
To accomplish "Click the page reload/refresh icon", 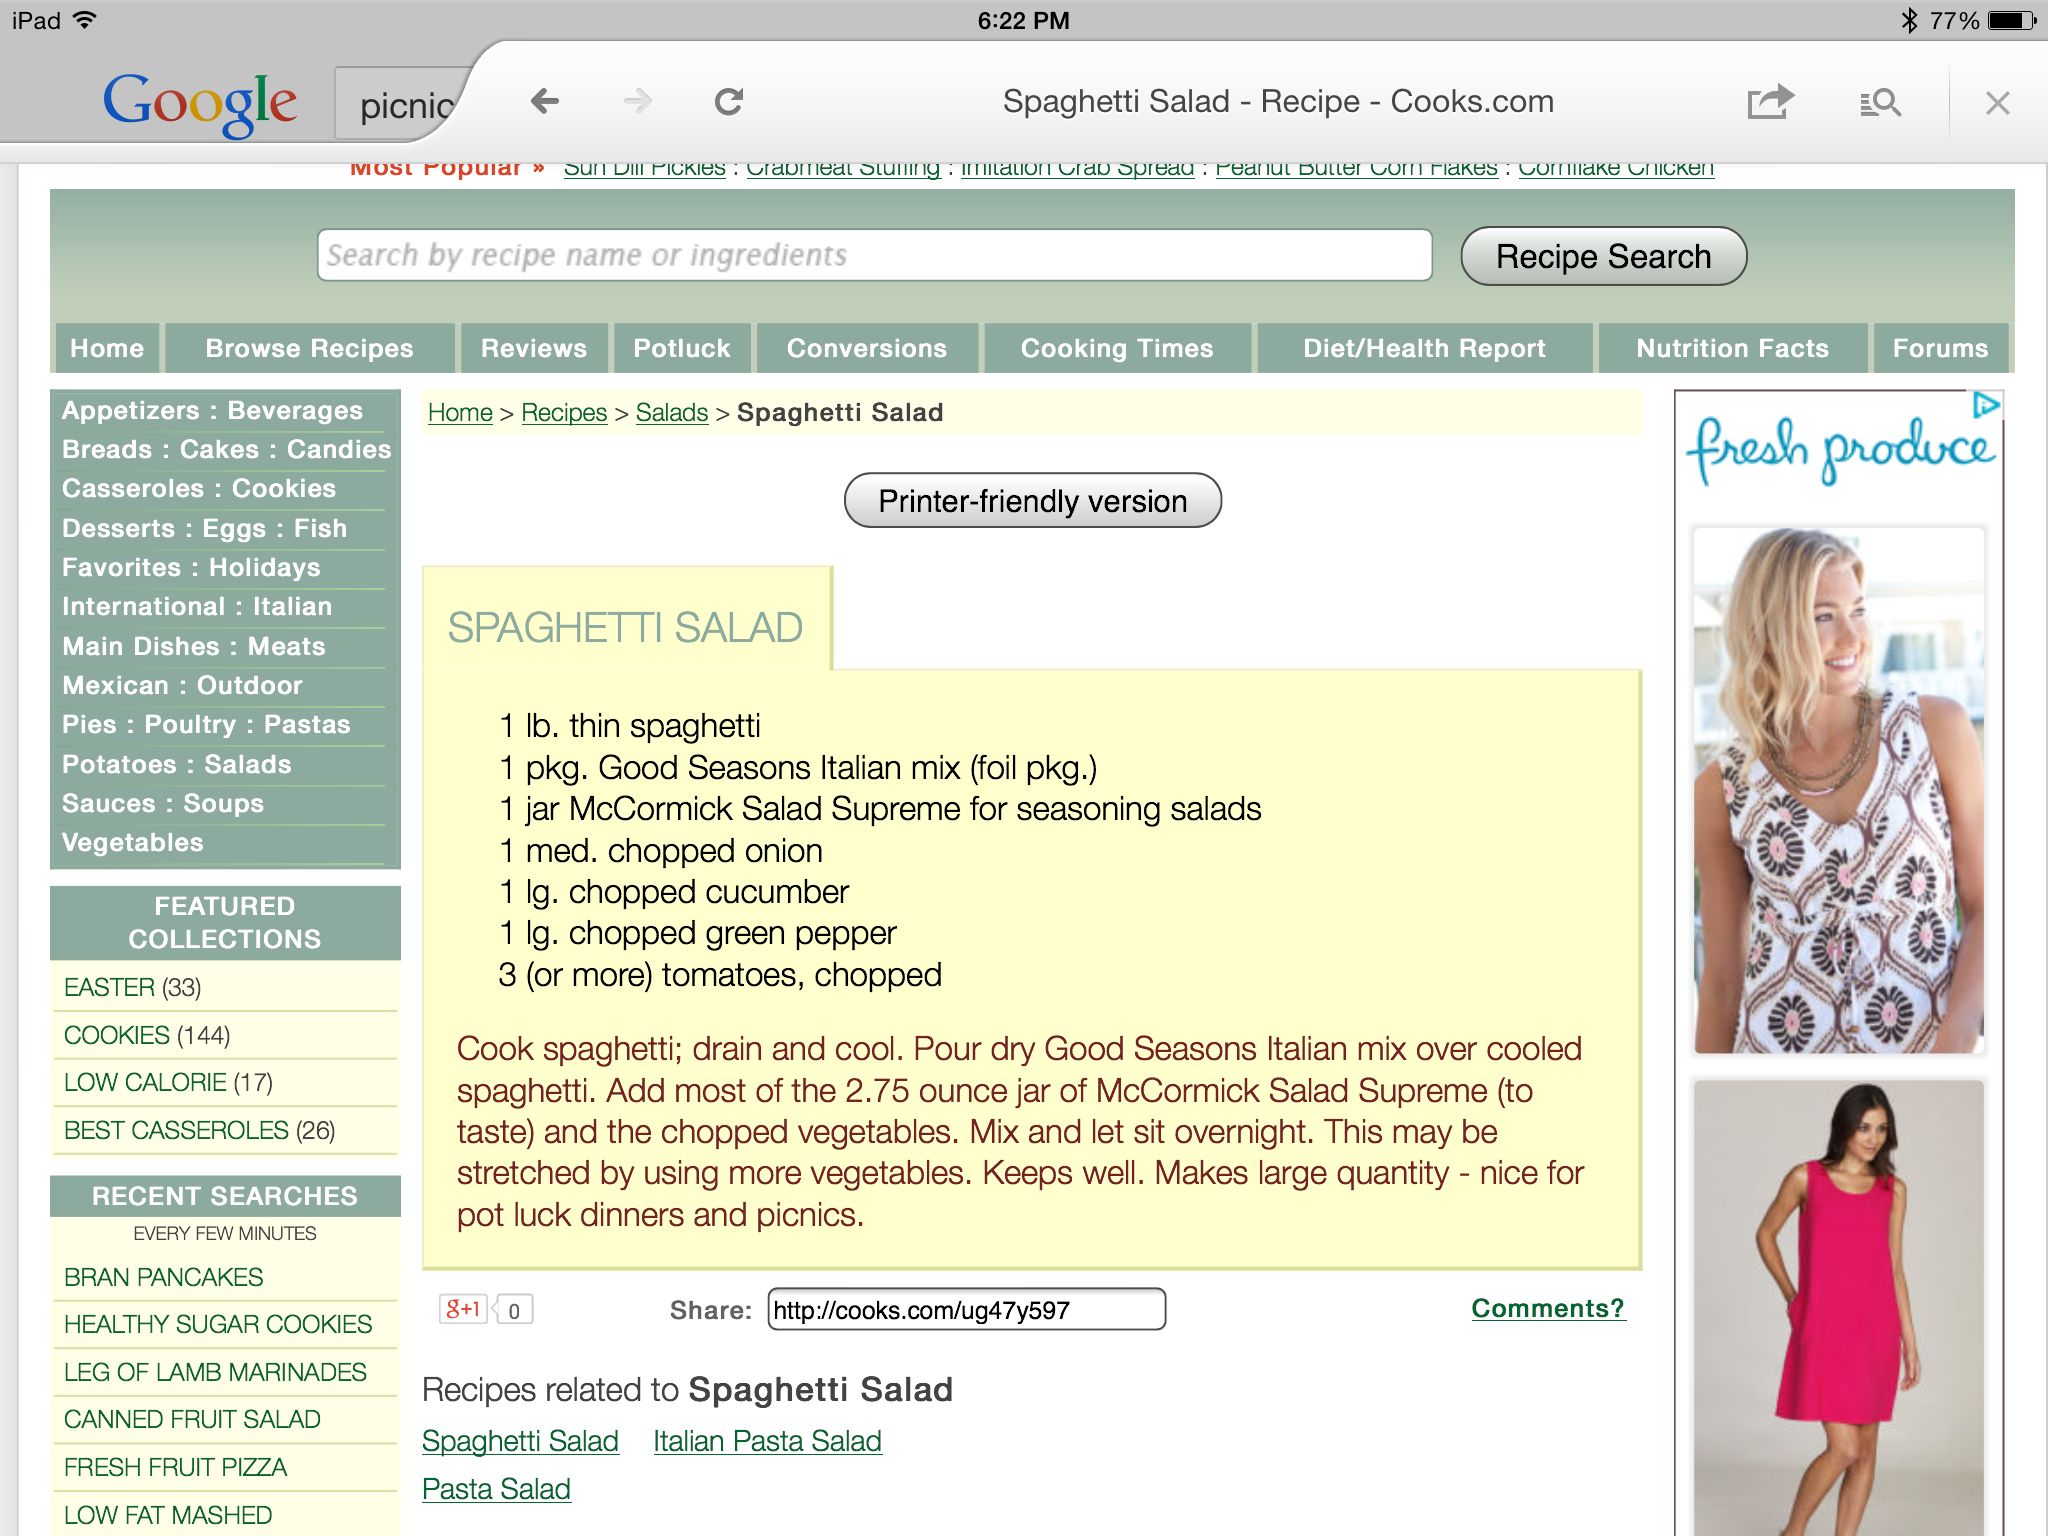I will tap(729, 103).
